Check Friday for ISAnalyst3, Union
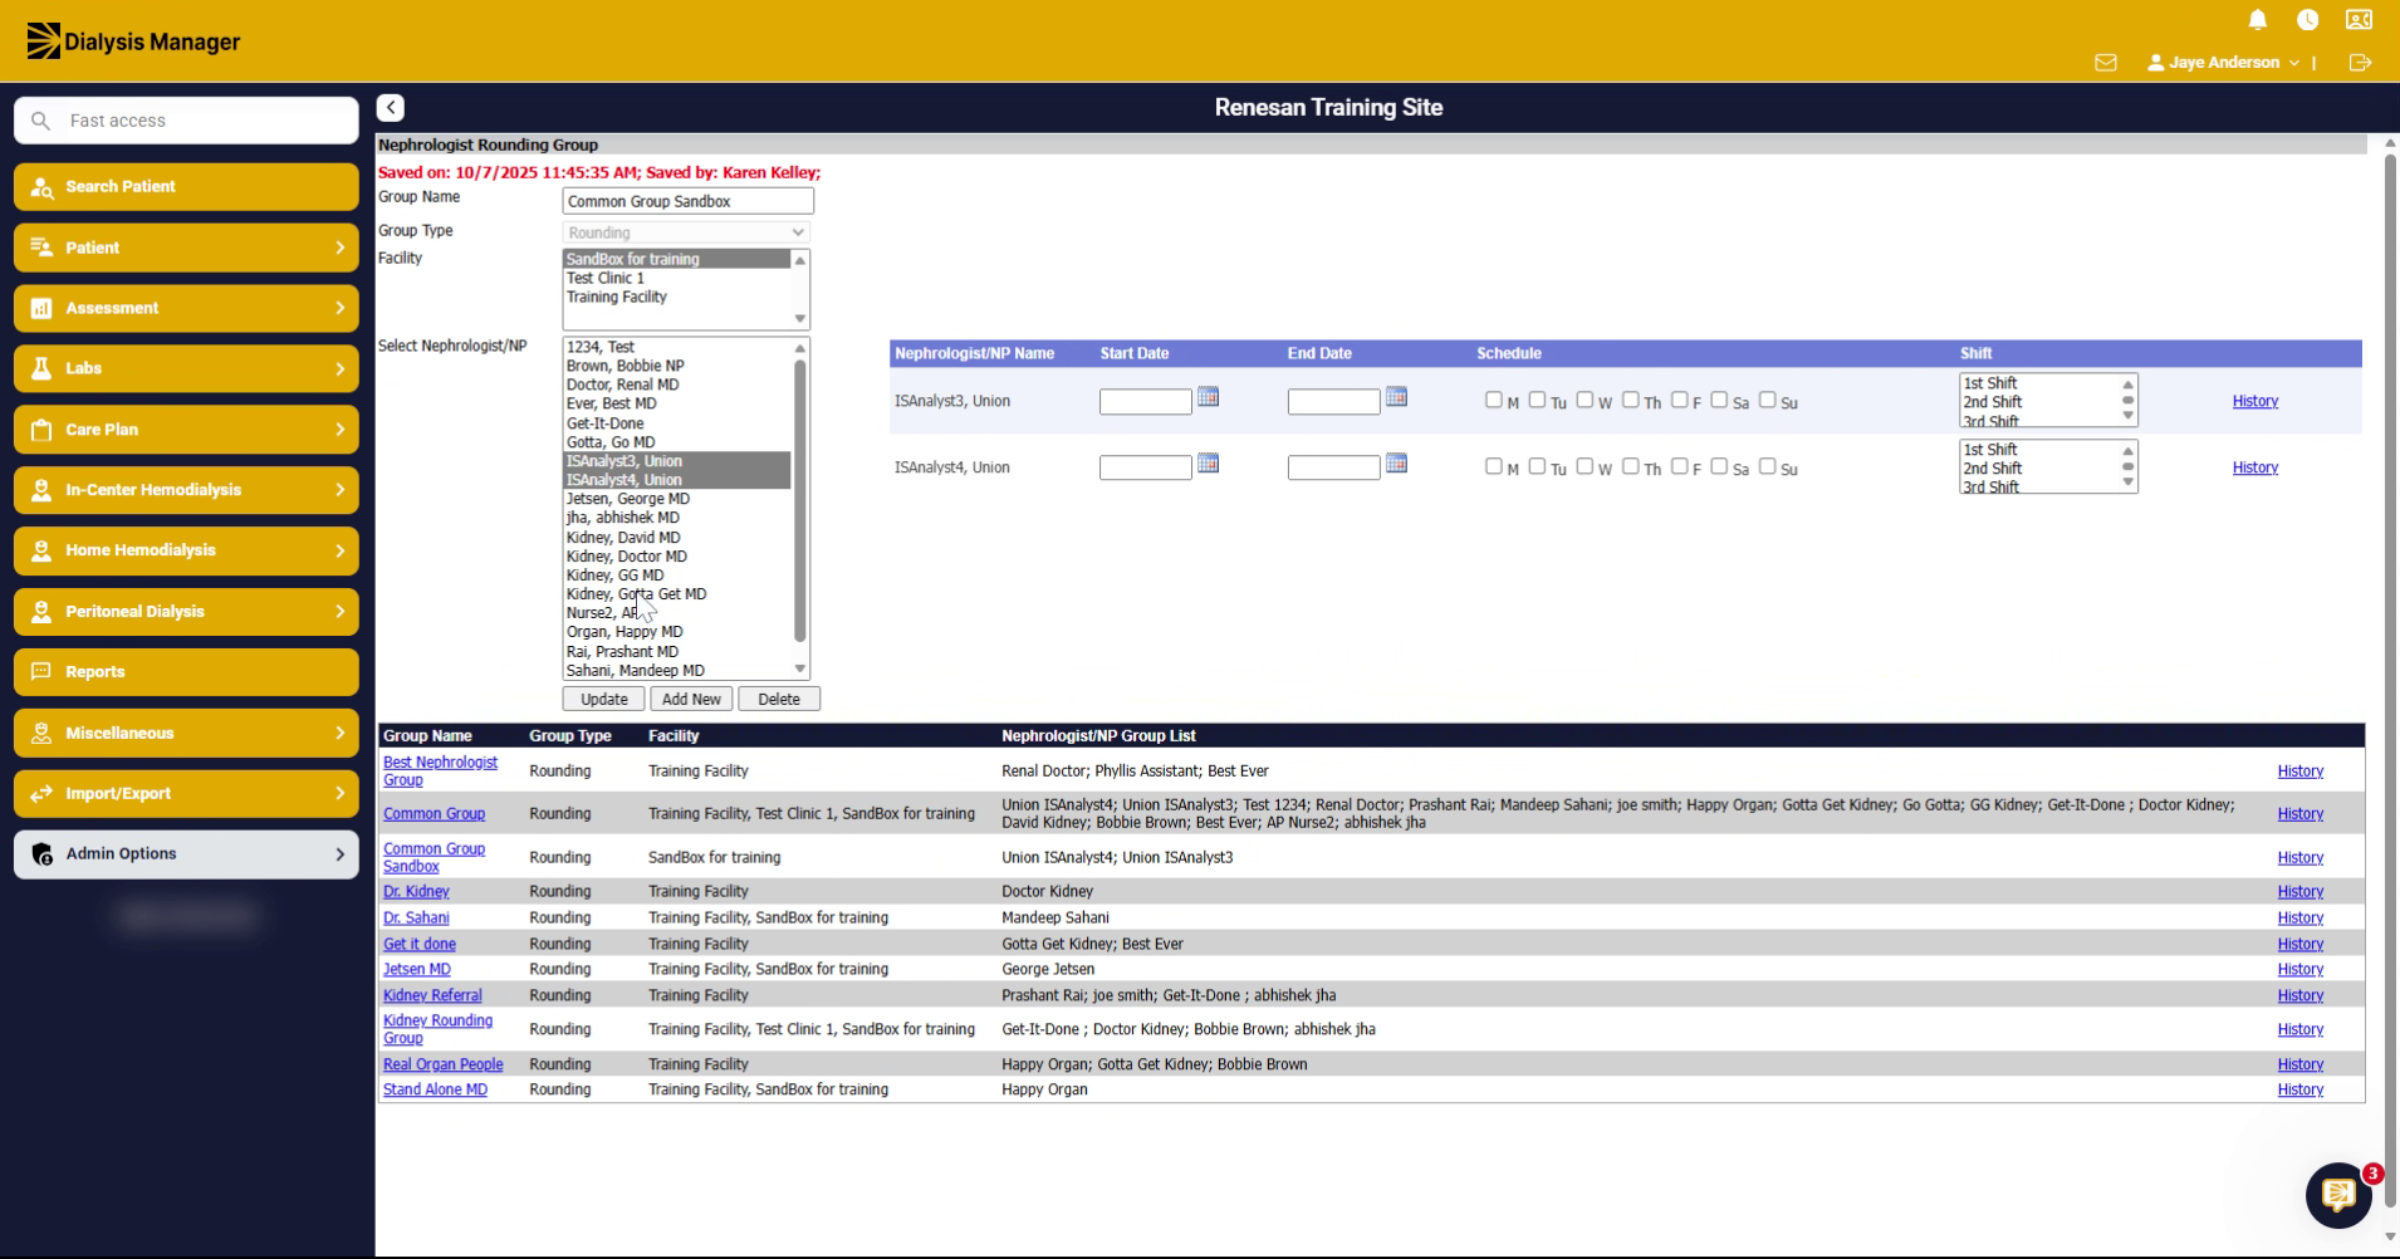Viewport: 2400px width, 1259px height. (1679, 400)
